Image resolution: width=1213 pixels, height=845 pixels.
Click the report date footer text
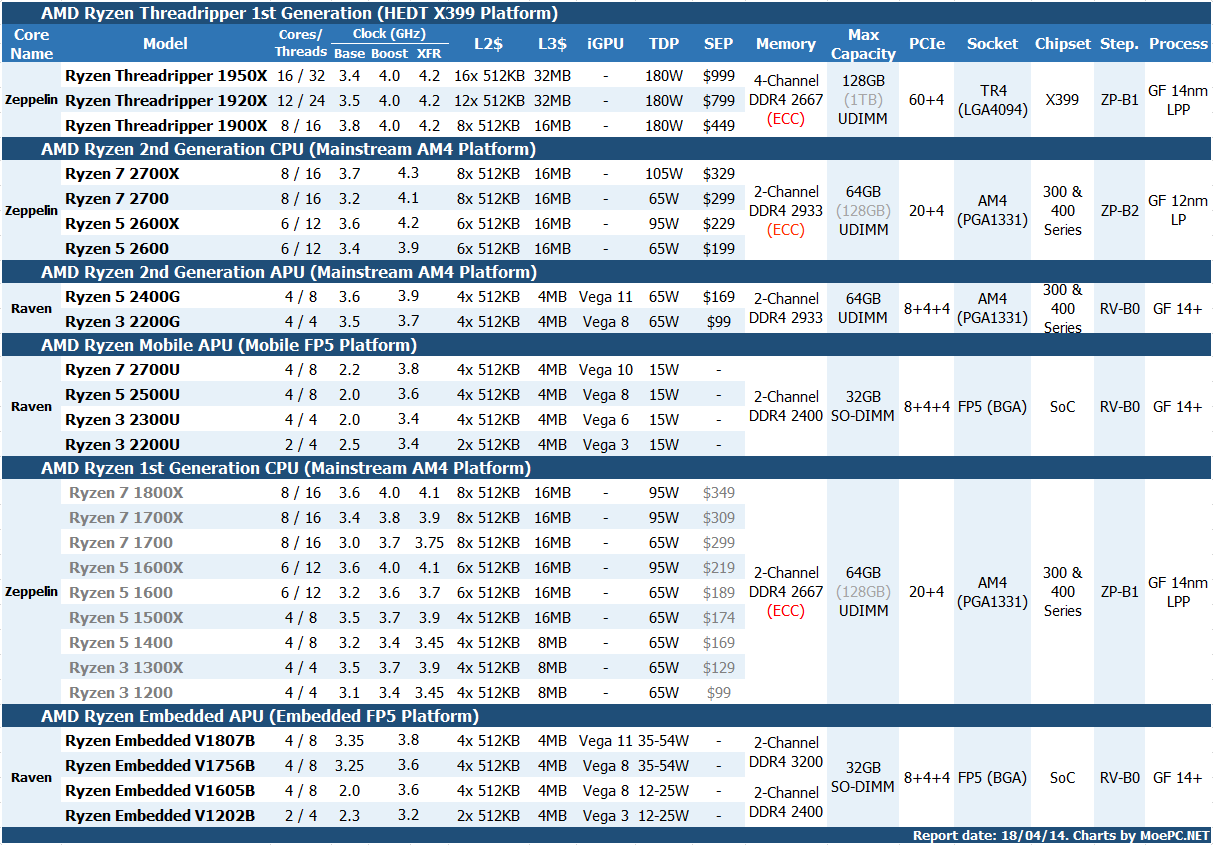tap(1061, 836)
